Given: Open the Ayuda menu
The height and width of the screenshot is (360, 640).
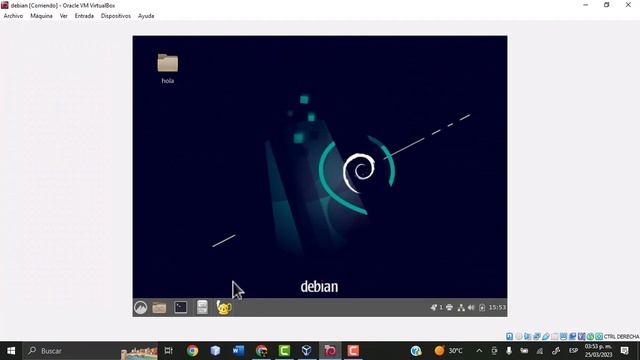Looking at the screenshot, I should [x=146, y=16].
